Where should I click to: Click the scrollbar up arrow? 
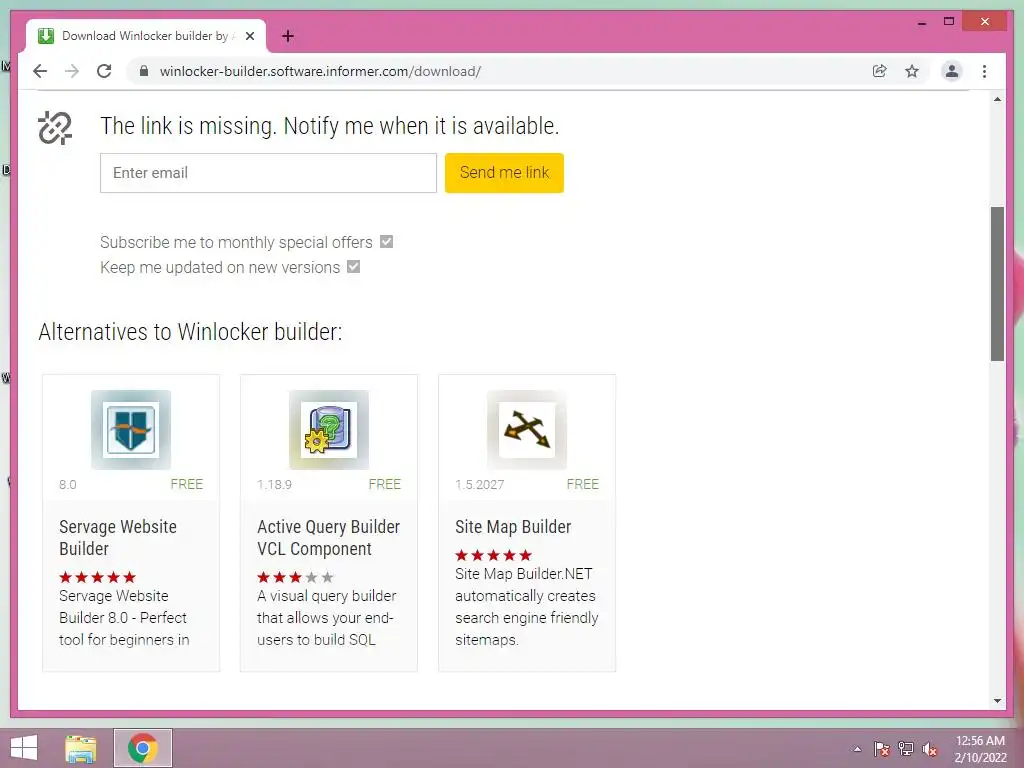tap(997, 99)
